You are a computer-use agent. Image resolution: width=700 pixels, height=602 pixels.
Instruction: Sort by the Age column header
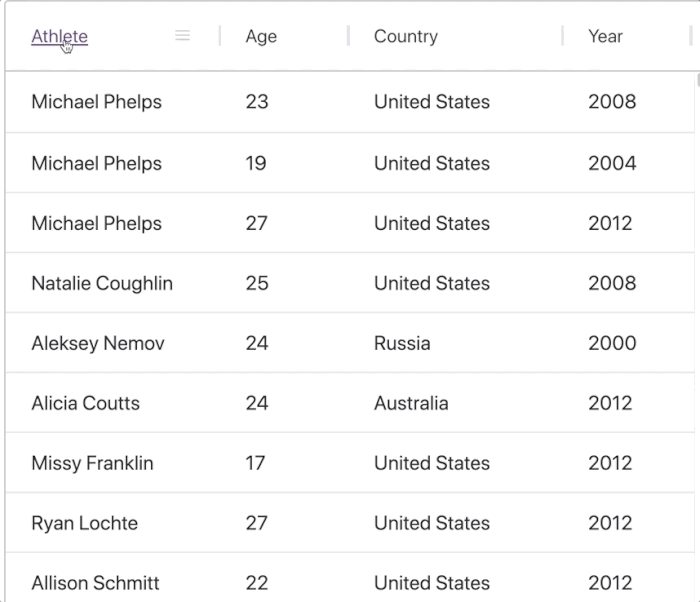pyautogui.click(x=261, y=37)
